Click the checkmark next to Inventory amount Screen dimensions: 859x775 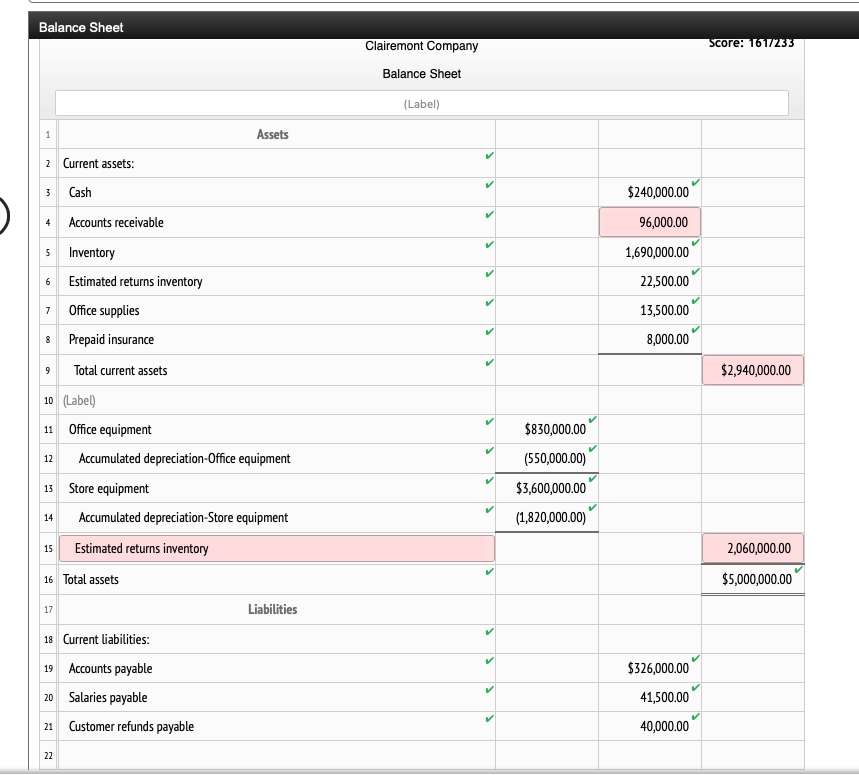[x=693, y=243]
